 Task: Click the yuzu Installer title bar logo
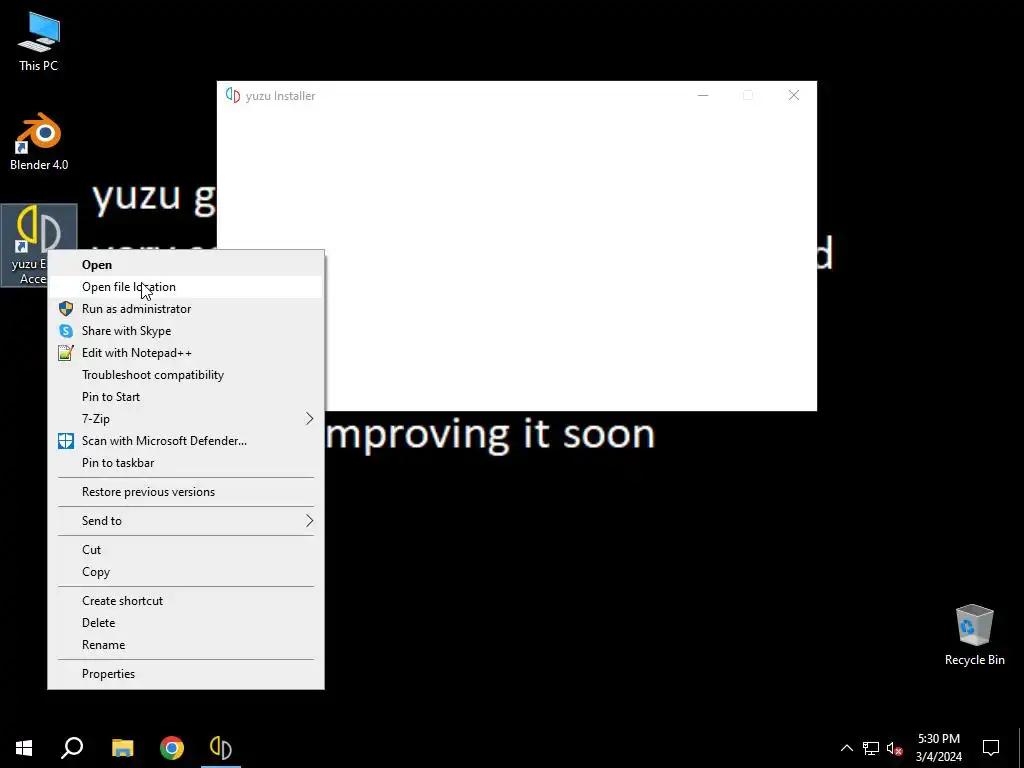(232, 95)
